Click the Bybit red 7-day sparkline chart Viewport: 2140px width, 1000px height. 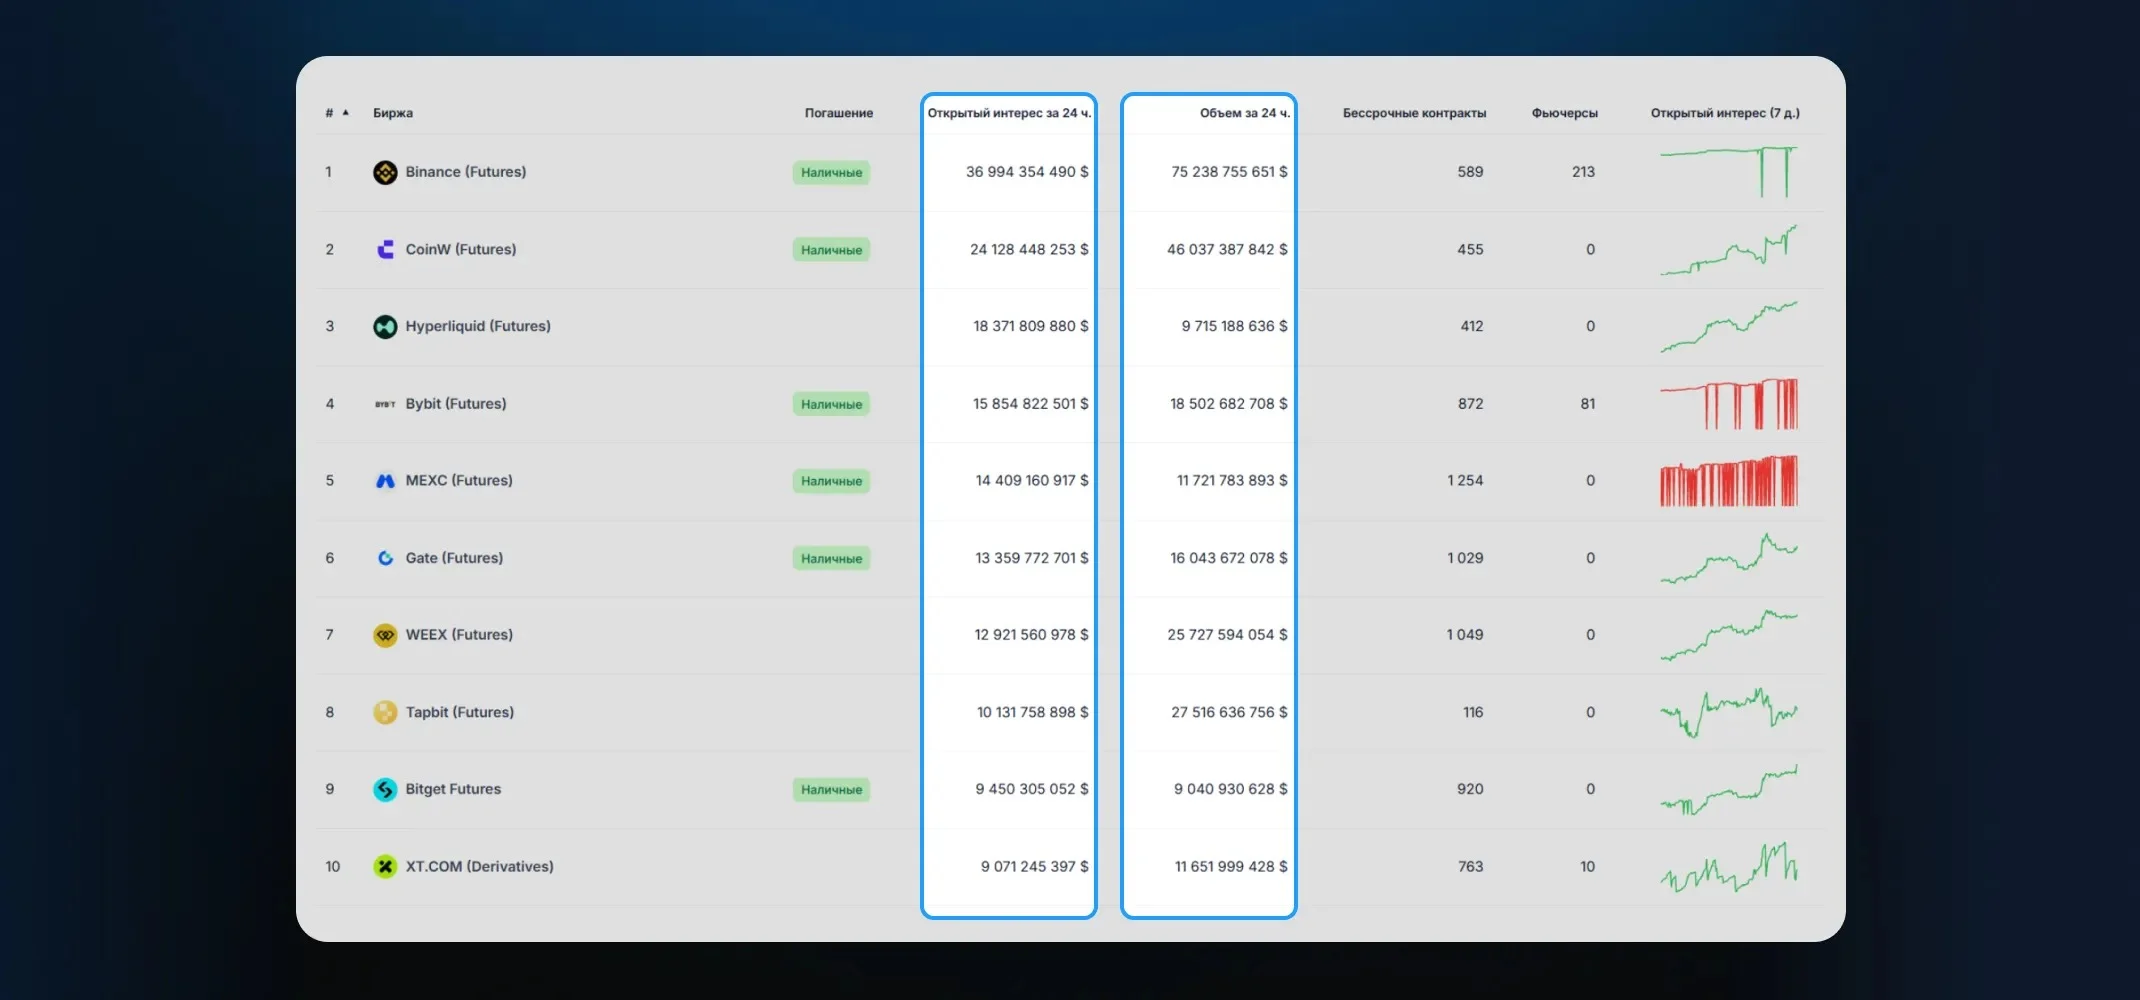coord(1728,404)
